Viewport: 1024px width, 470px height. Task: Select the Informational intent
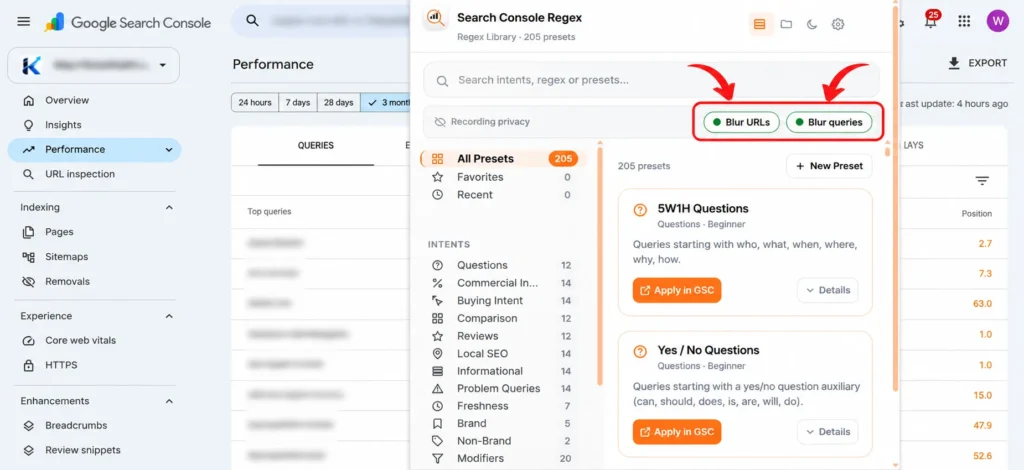pyautogui.click(x=502, y=371)
